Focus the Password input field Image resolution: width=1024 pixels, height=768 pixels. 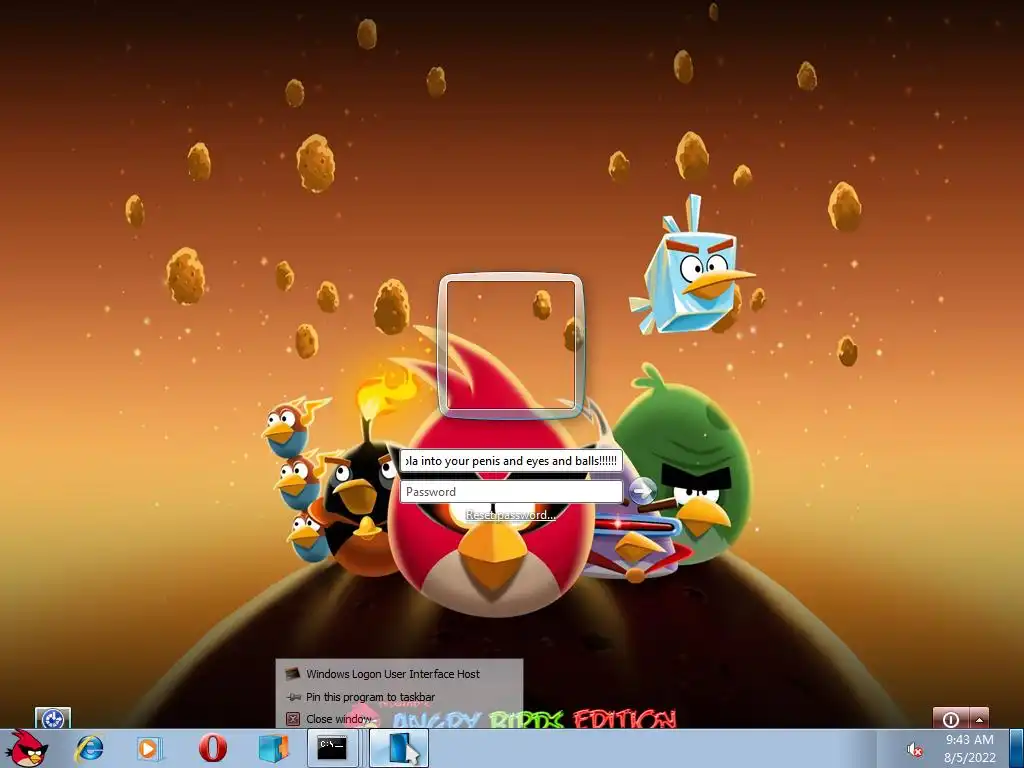tap(511, 492)
